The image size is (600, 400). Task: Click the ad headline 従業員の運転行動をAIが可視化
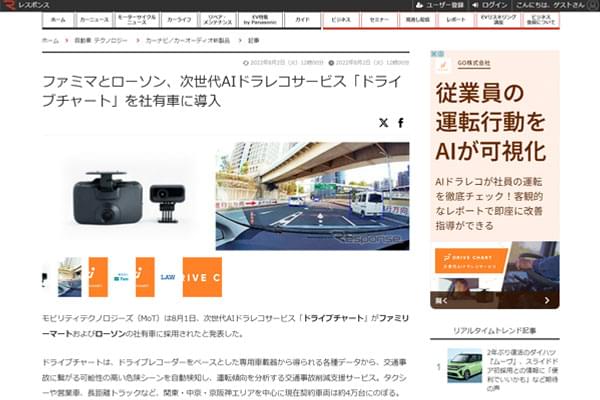pos(491,122)
